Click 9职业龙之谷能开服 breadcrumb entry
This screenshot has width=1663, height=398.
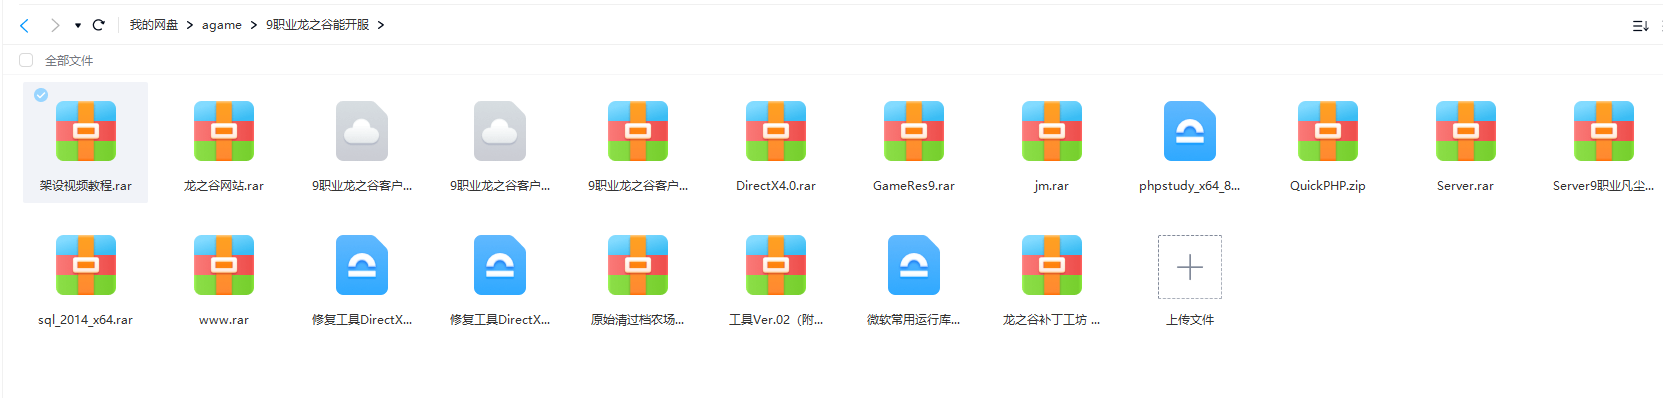(317, 25)
